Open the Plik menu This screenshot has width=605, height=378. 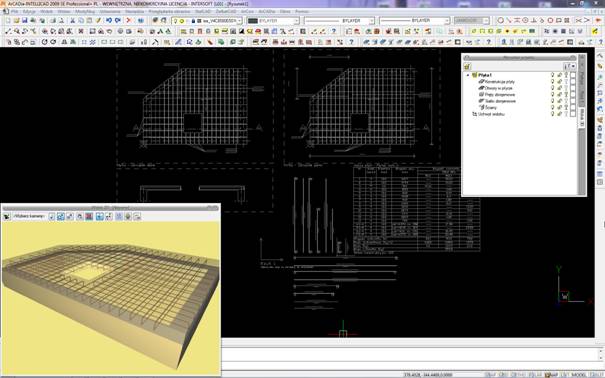coord(15,12)
